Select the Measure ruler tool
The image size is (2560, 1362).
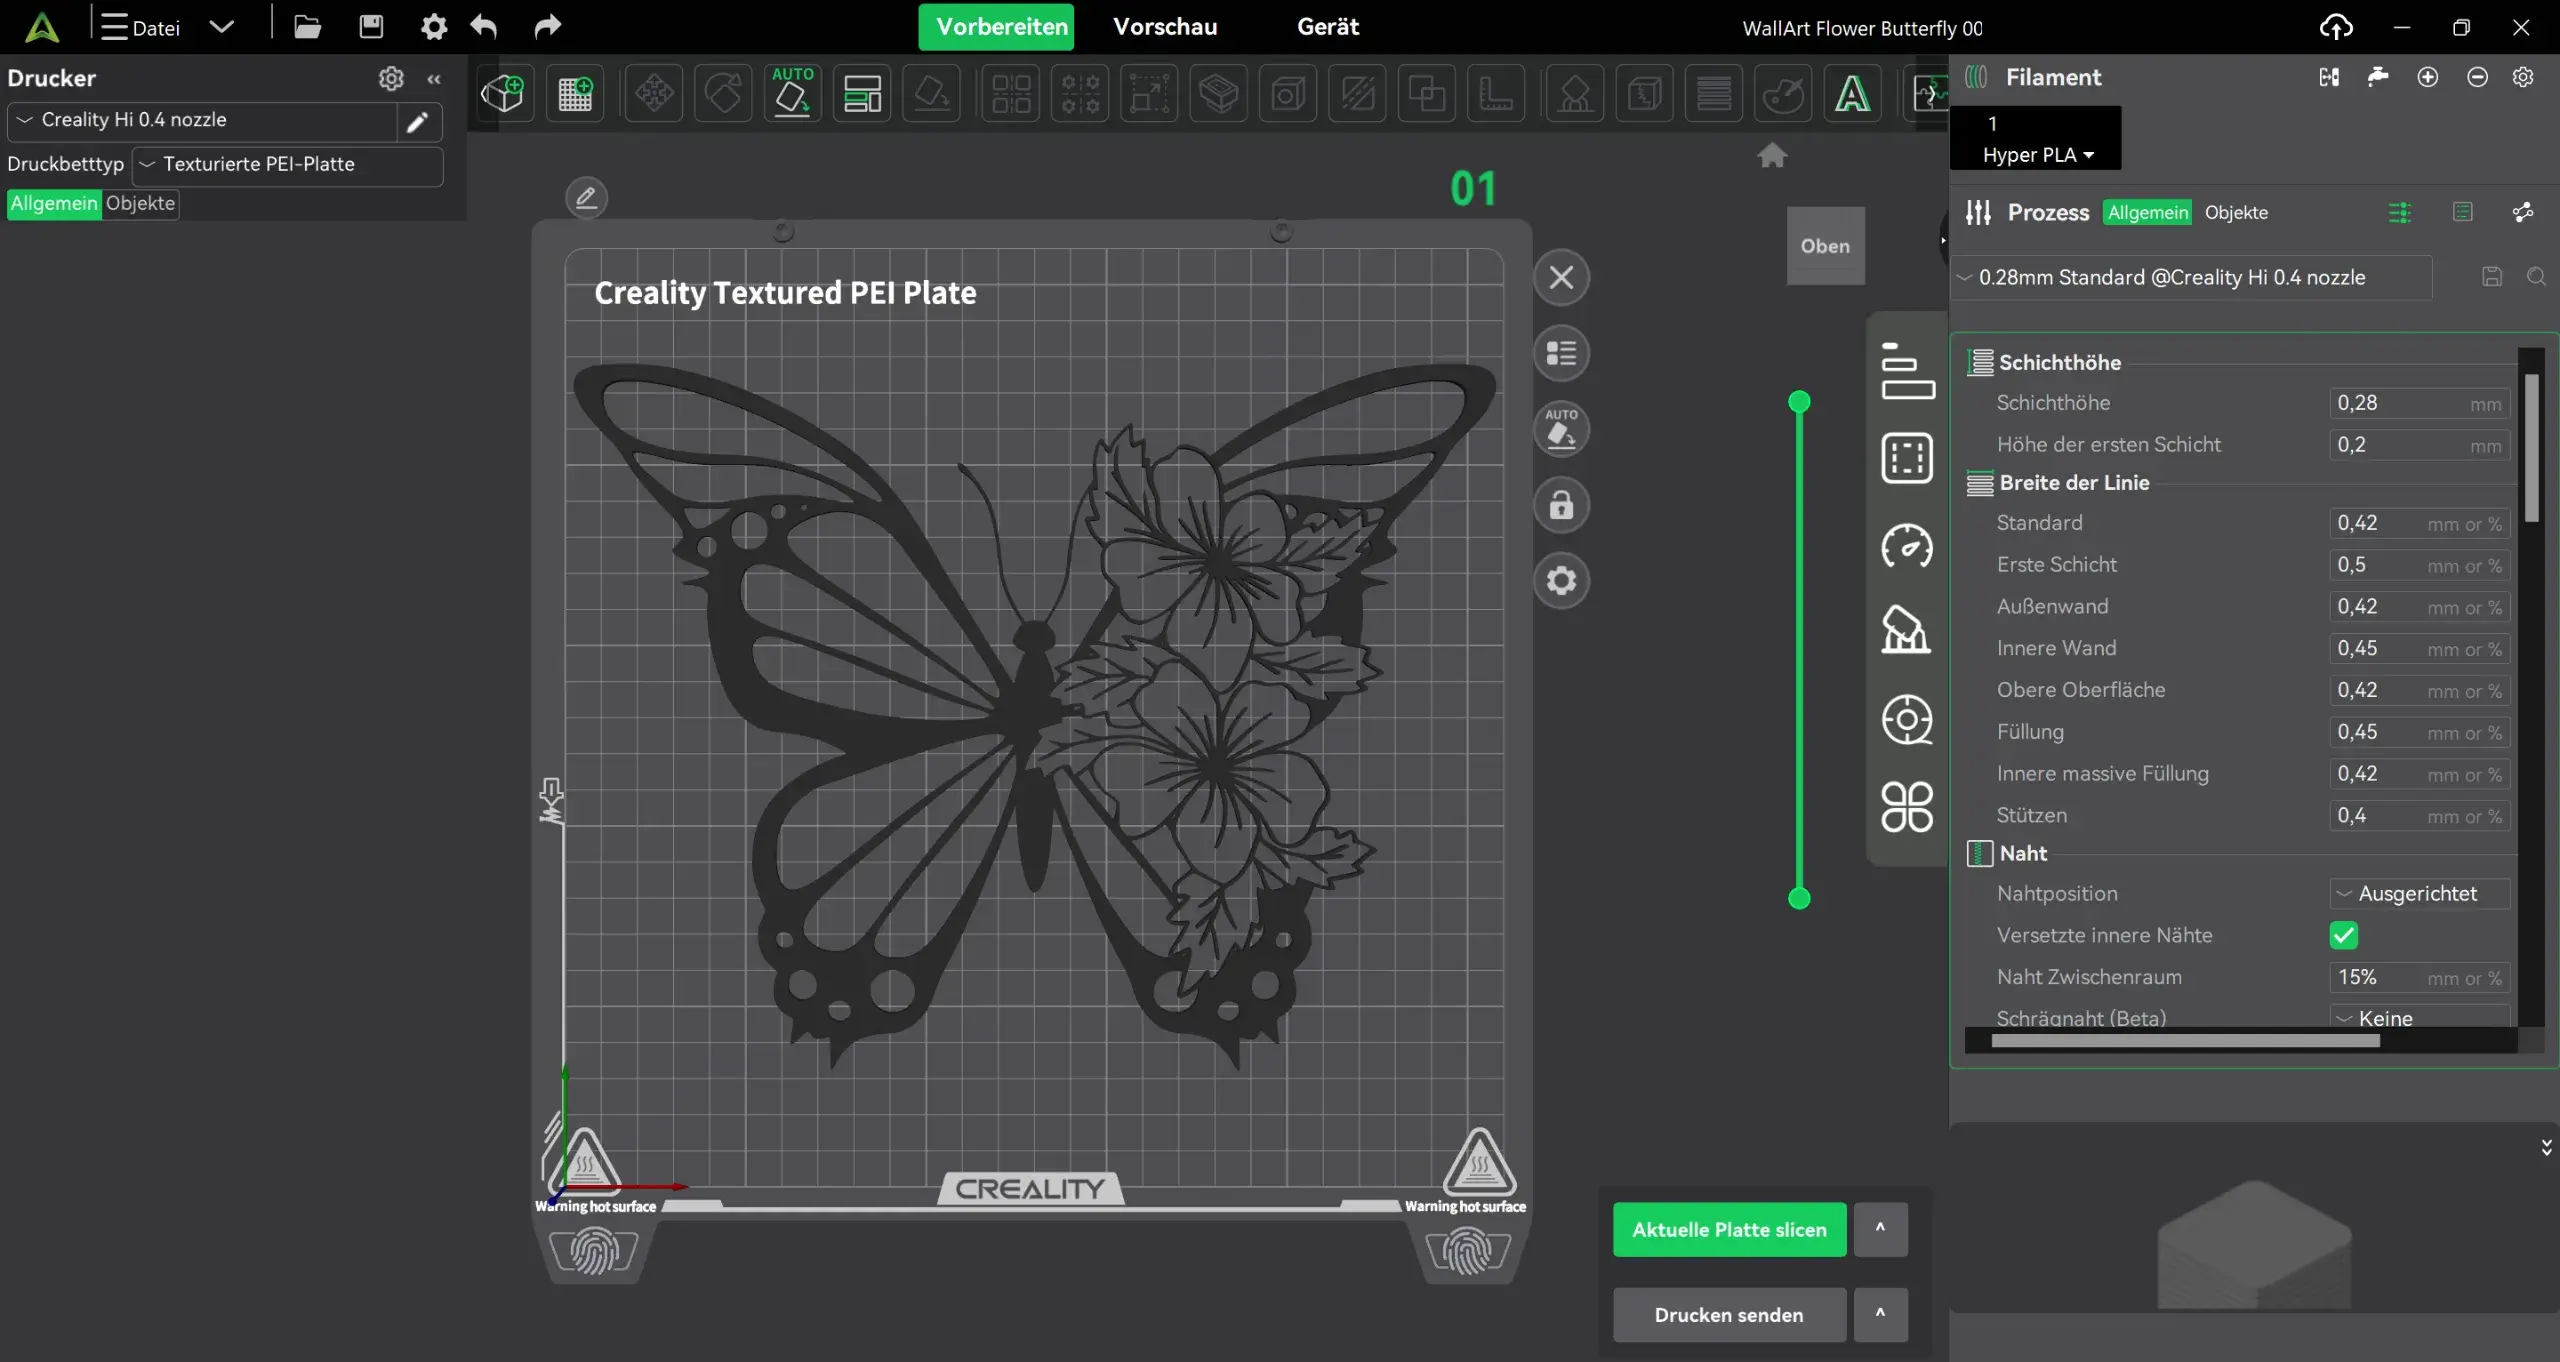pos(1496,94)
